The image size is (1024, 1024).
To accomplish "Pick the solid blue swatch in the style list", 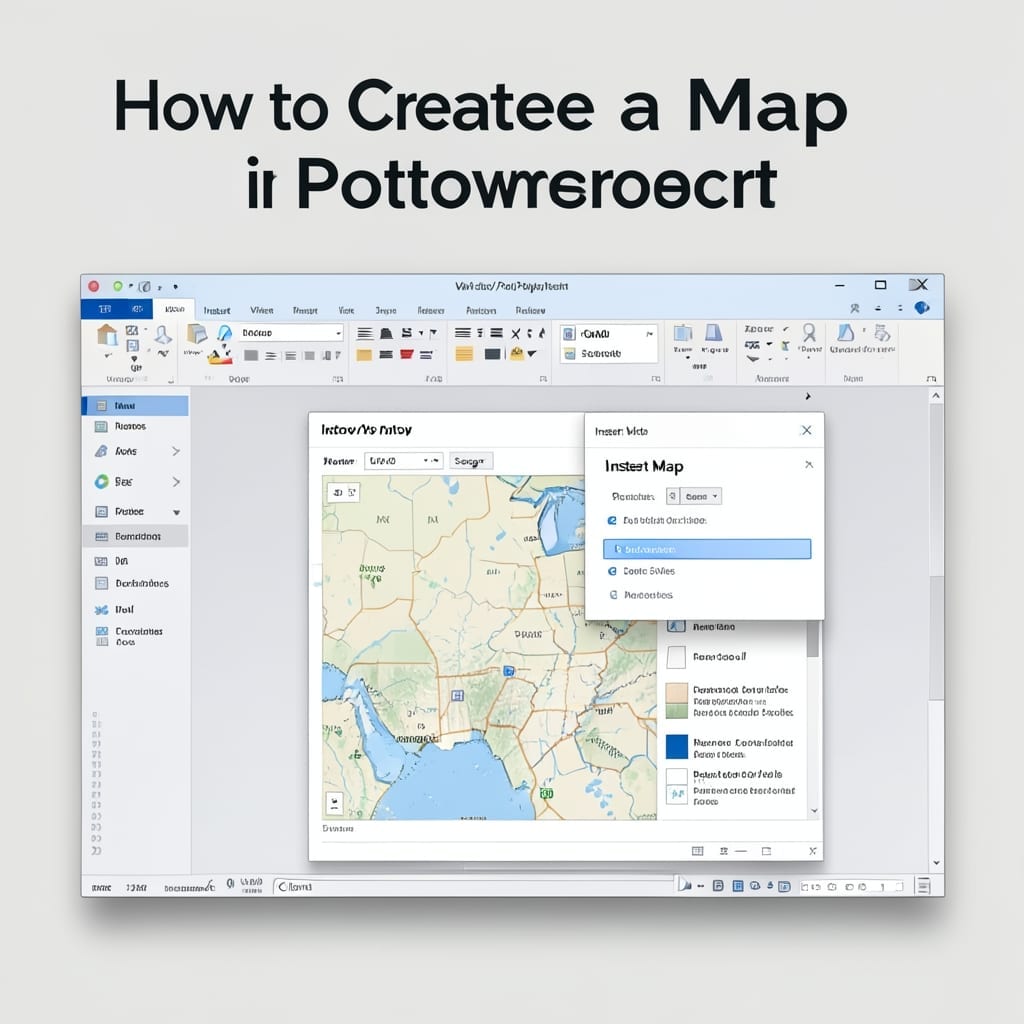I will tap(677, 746).
